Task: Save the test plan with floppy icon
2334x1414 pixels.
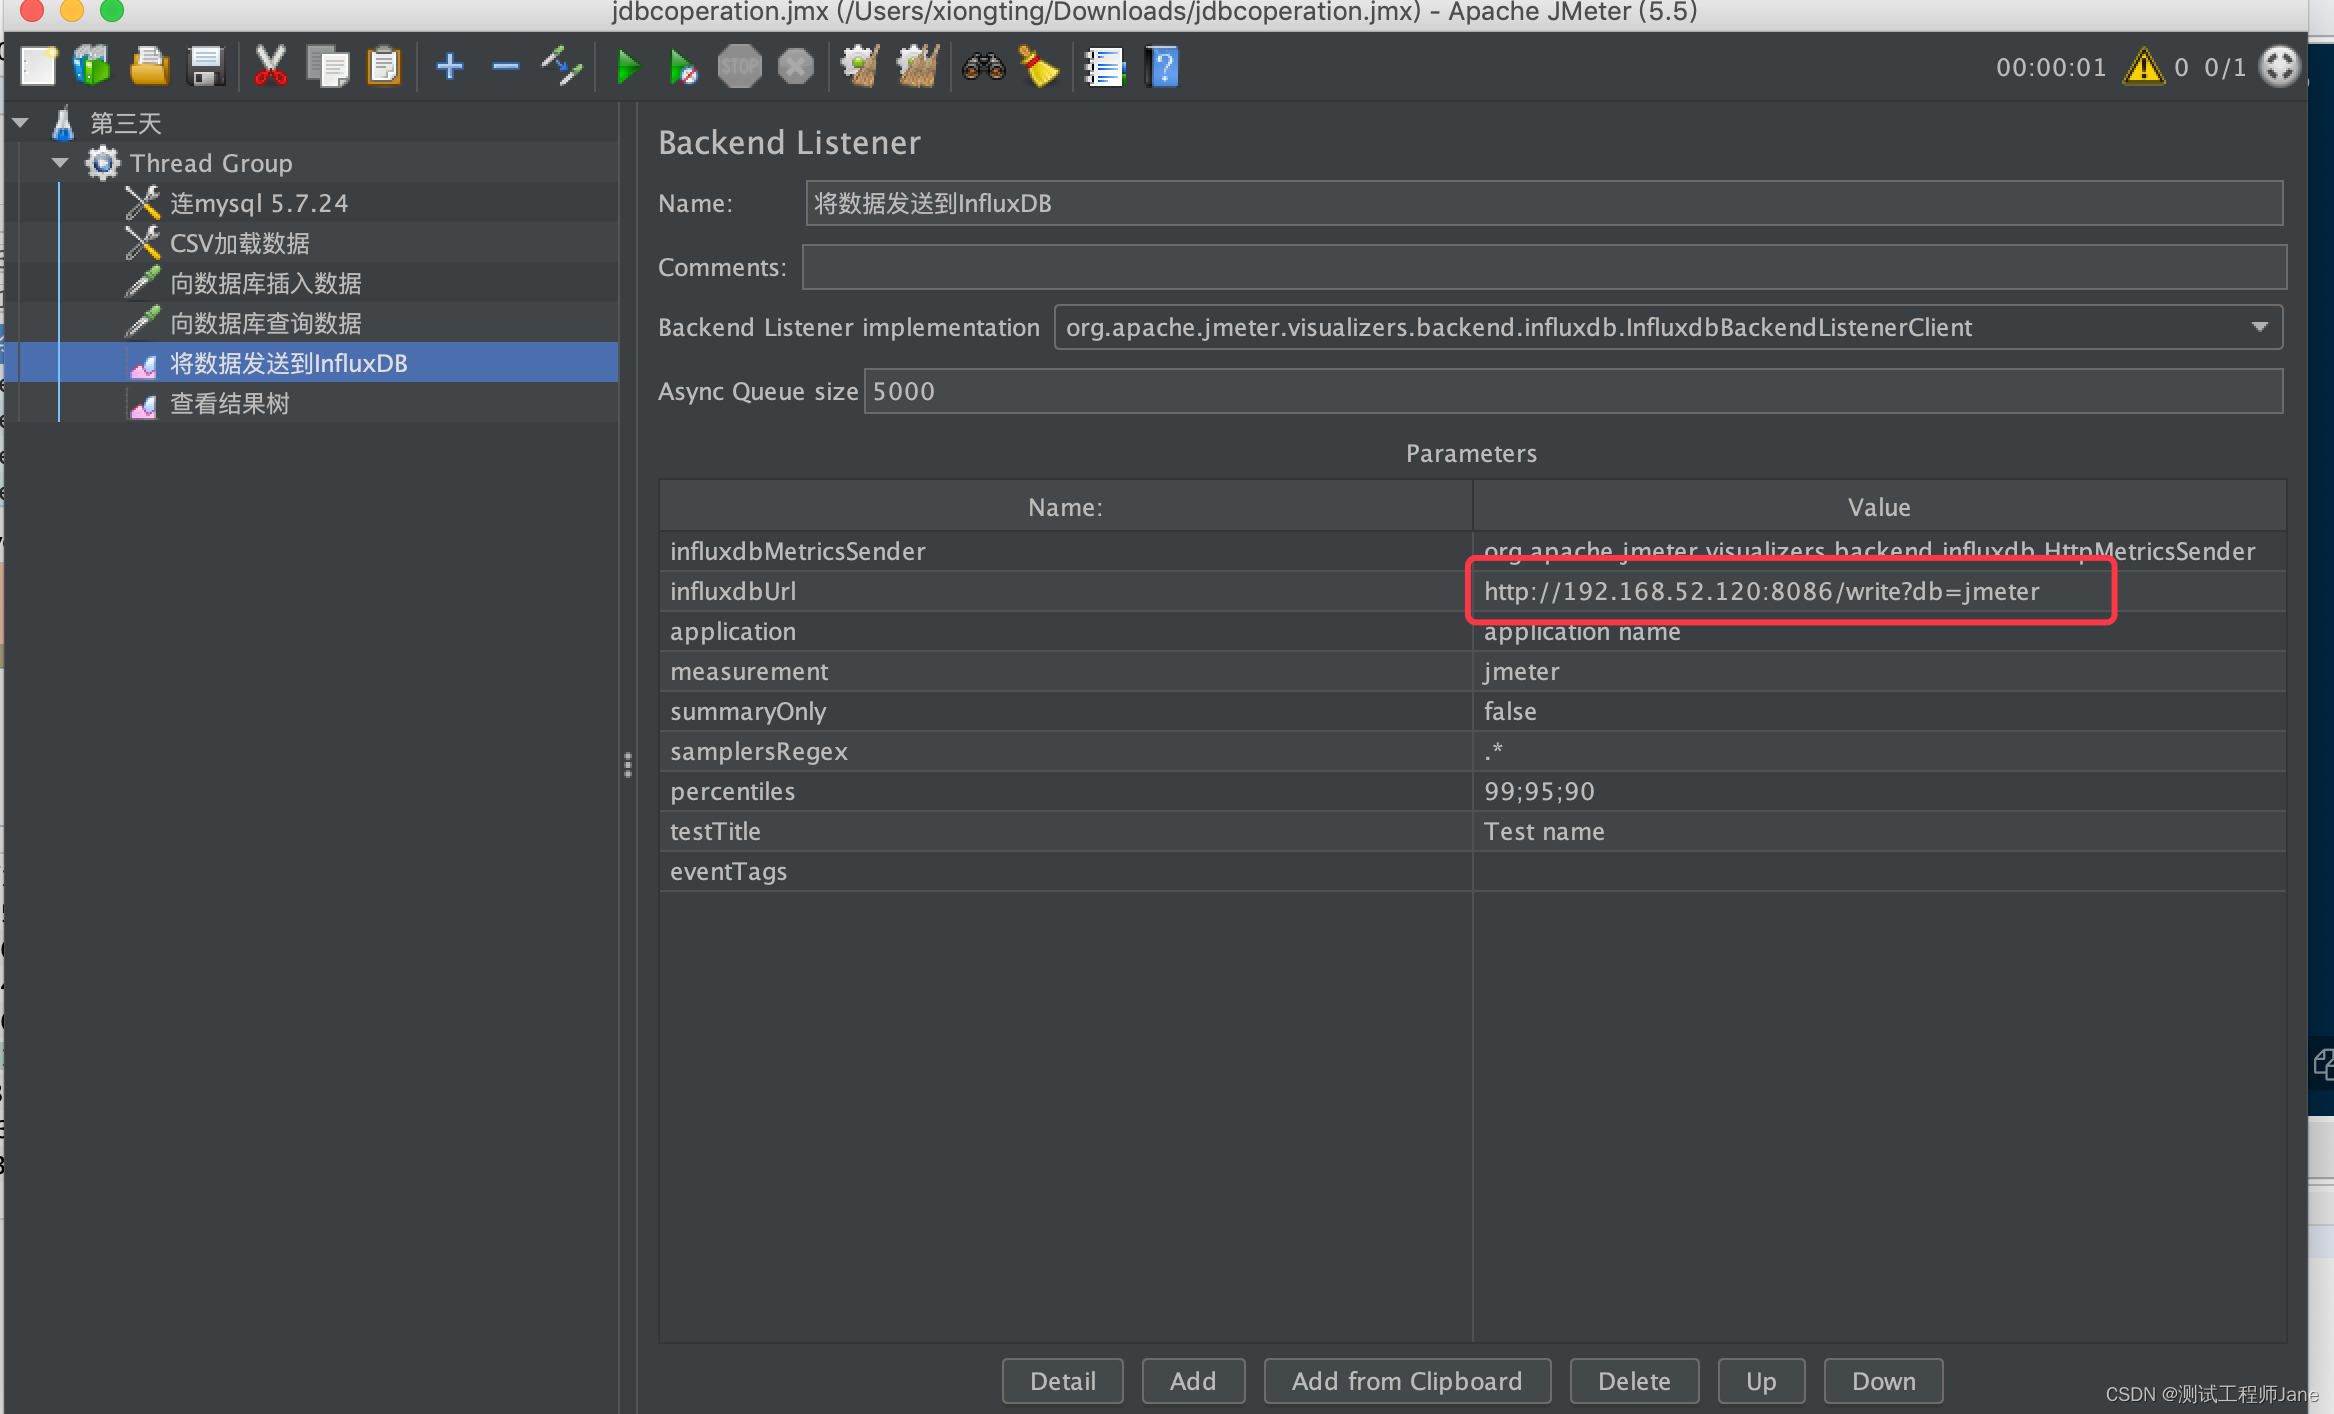Action: point(206,67)
